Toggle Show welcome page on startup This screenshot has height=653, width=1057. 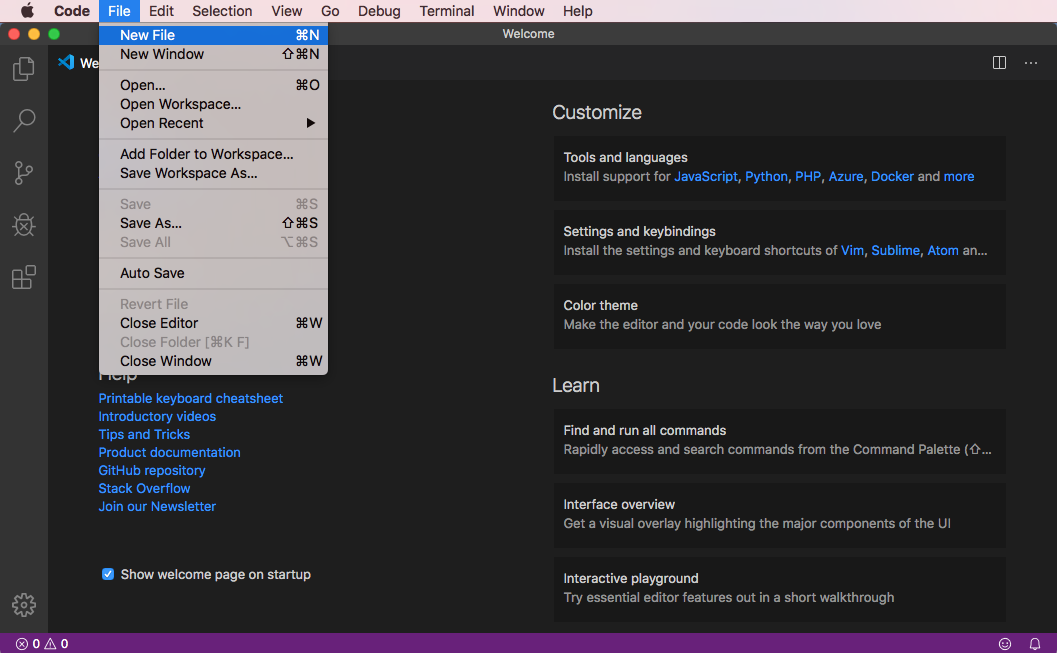(x=108, y=574)
